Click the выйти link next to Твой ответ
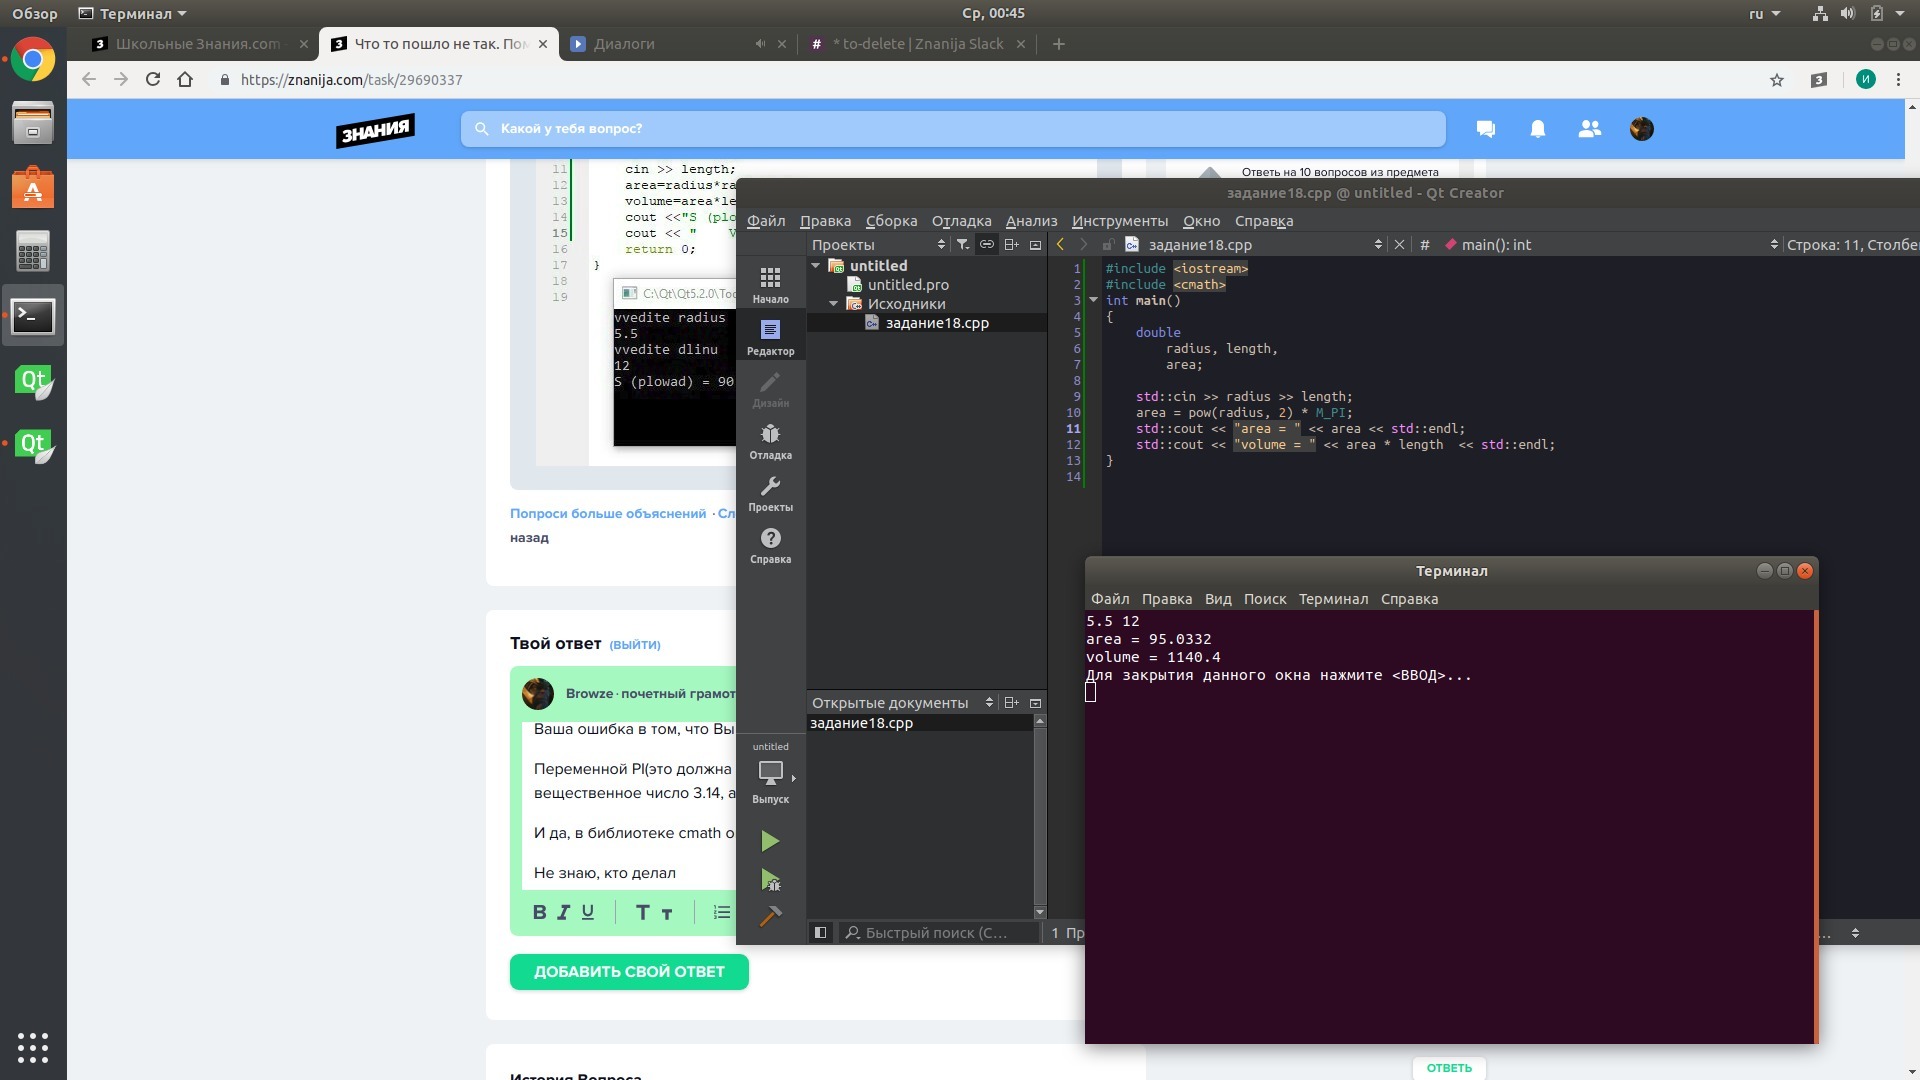Screen dimensions: 1920x1080 (x=635, y=645)
